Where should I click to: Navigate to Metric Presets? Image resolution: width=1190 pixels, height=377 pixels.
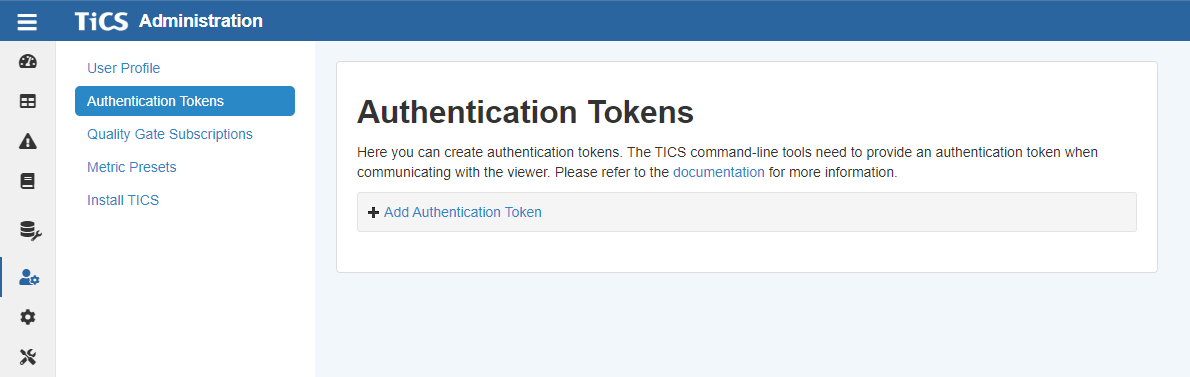coord(132,167)
